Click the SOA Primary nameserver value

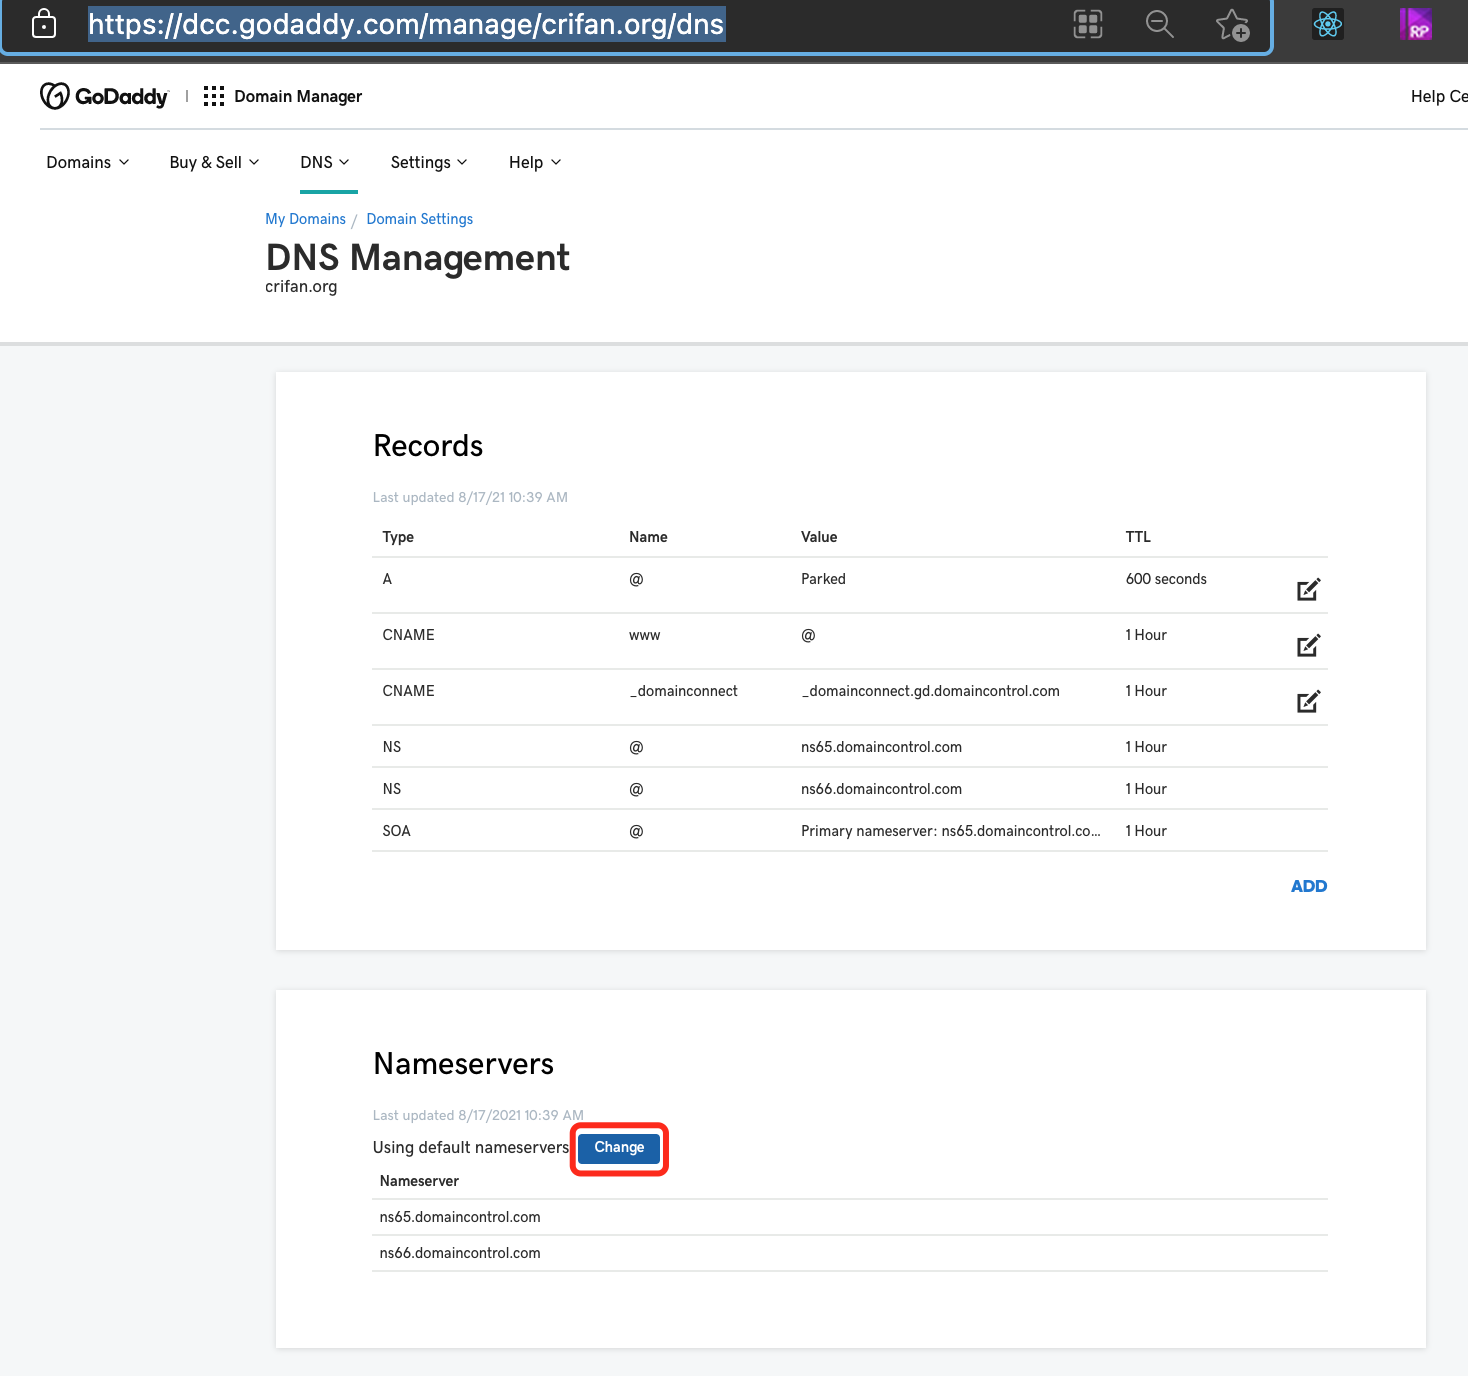pos(950,831)
